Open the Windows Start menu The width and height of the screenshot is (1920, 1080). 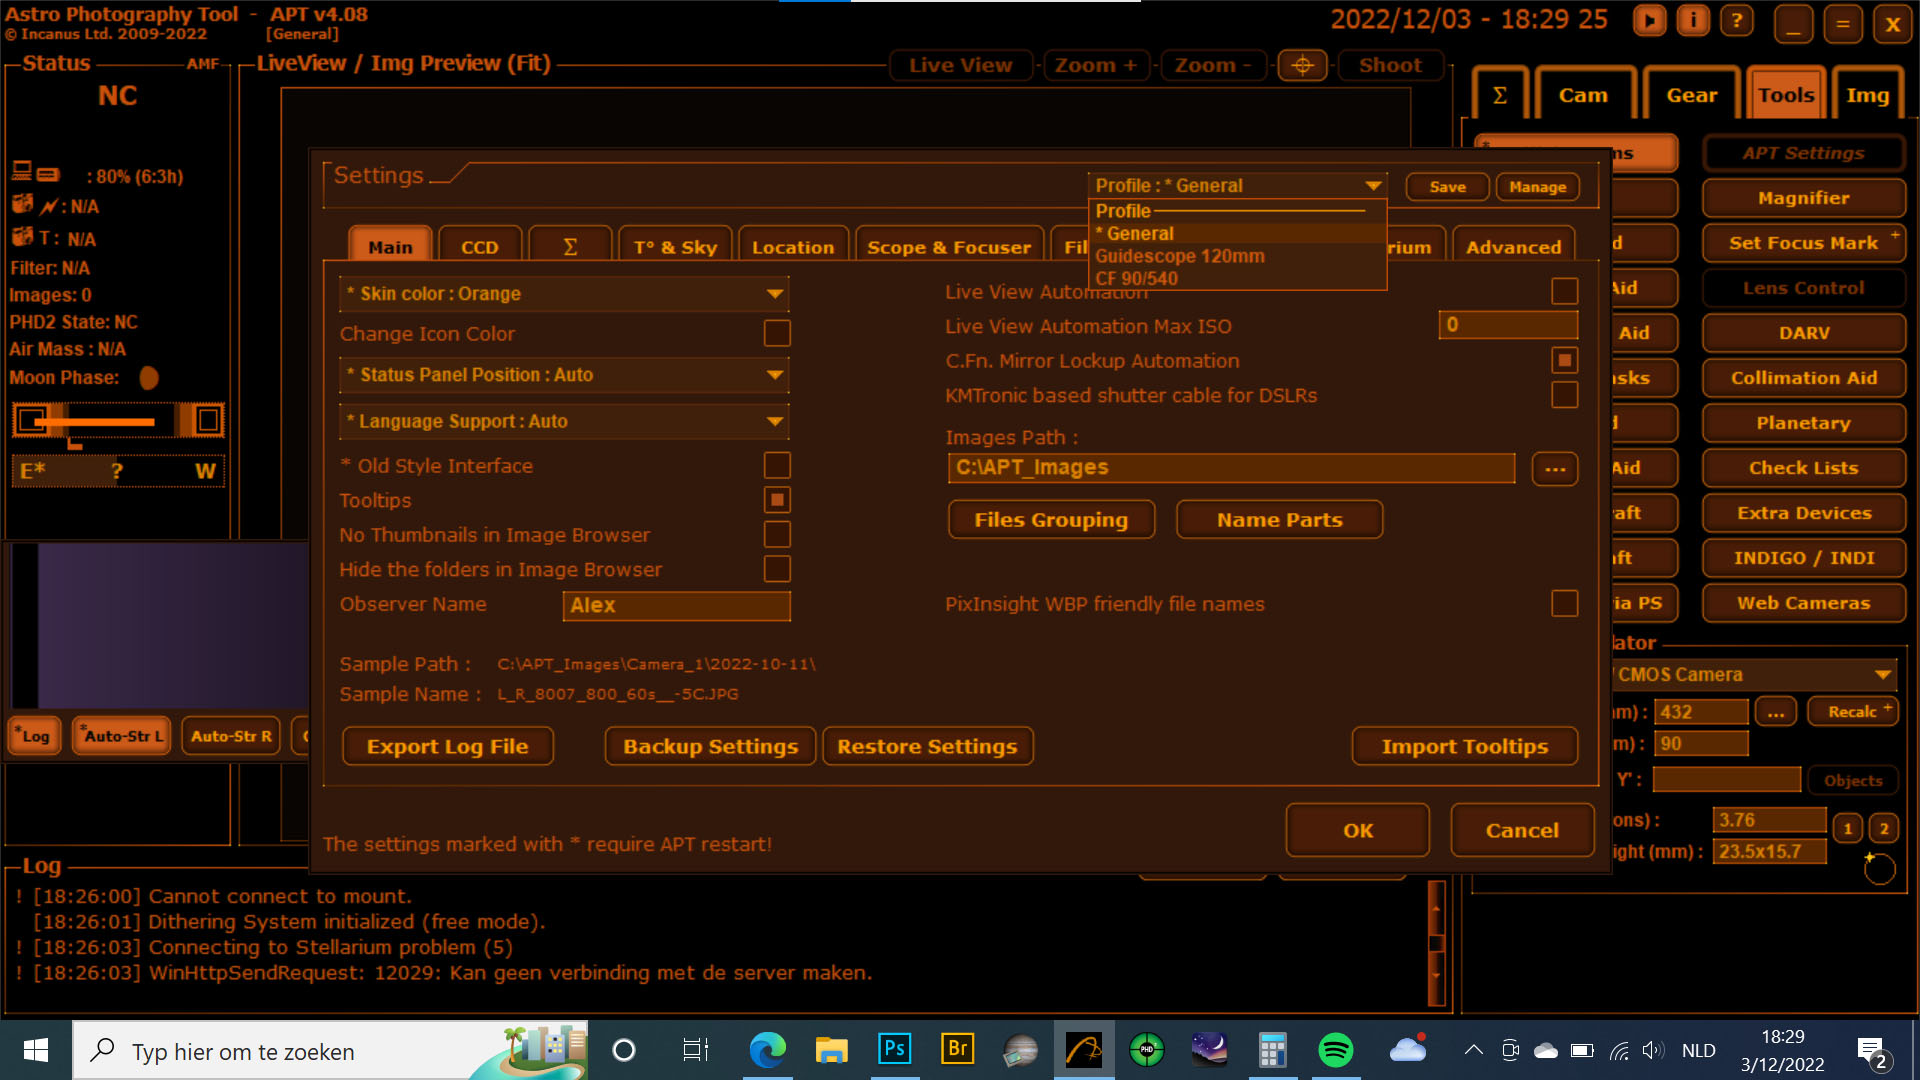point(36,1050)
